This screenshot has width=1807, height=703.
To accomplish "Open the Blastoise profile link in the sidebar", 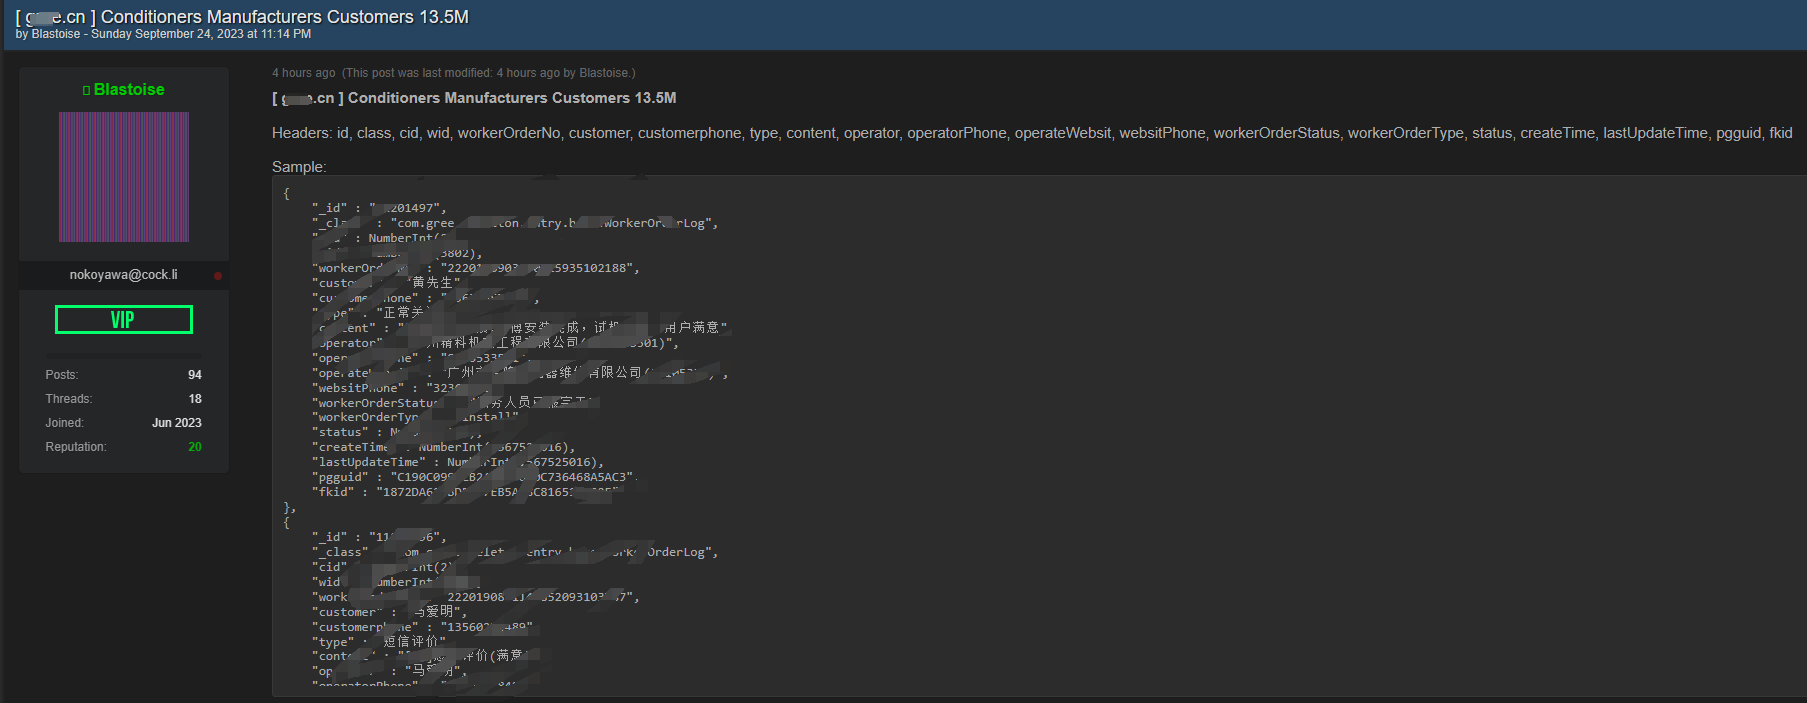I will (129, 90).
